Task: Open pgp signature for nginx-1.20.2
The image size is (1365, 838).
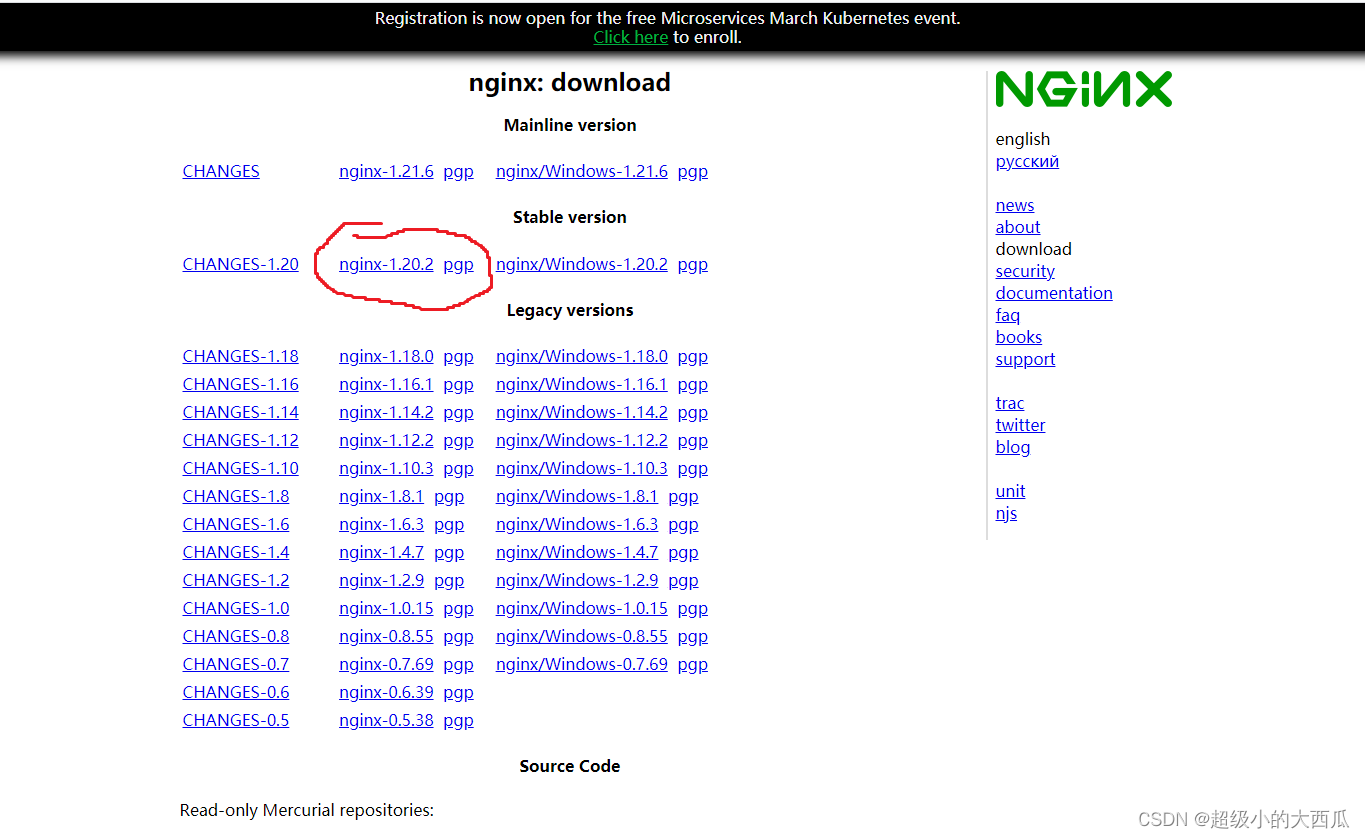Action: pyautogui.click(x=458, y=264)
